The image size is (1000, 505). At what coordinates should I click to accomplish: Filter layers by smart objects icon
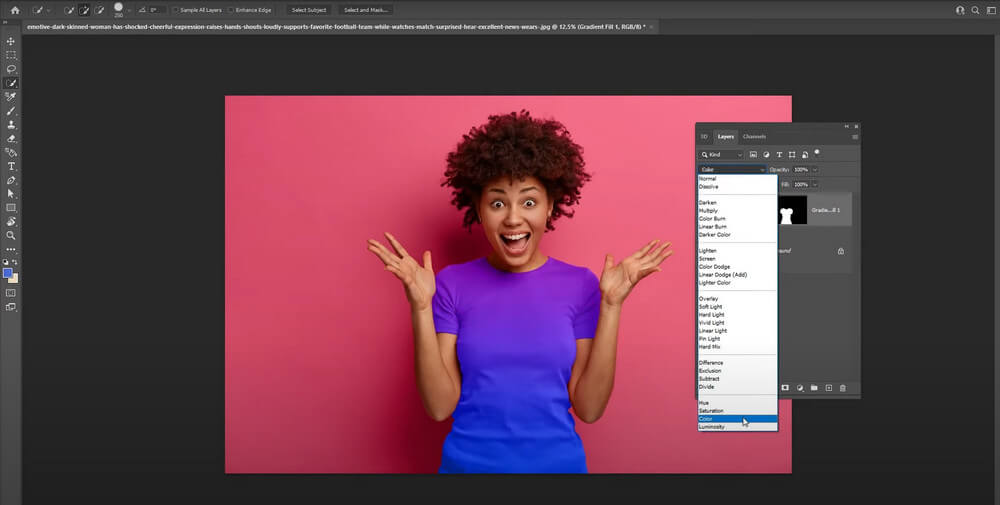coord(805,154)
